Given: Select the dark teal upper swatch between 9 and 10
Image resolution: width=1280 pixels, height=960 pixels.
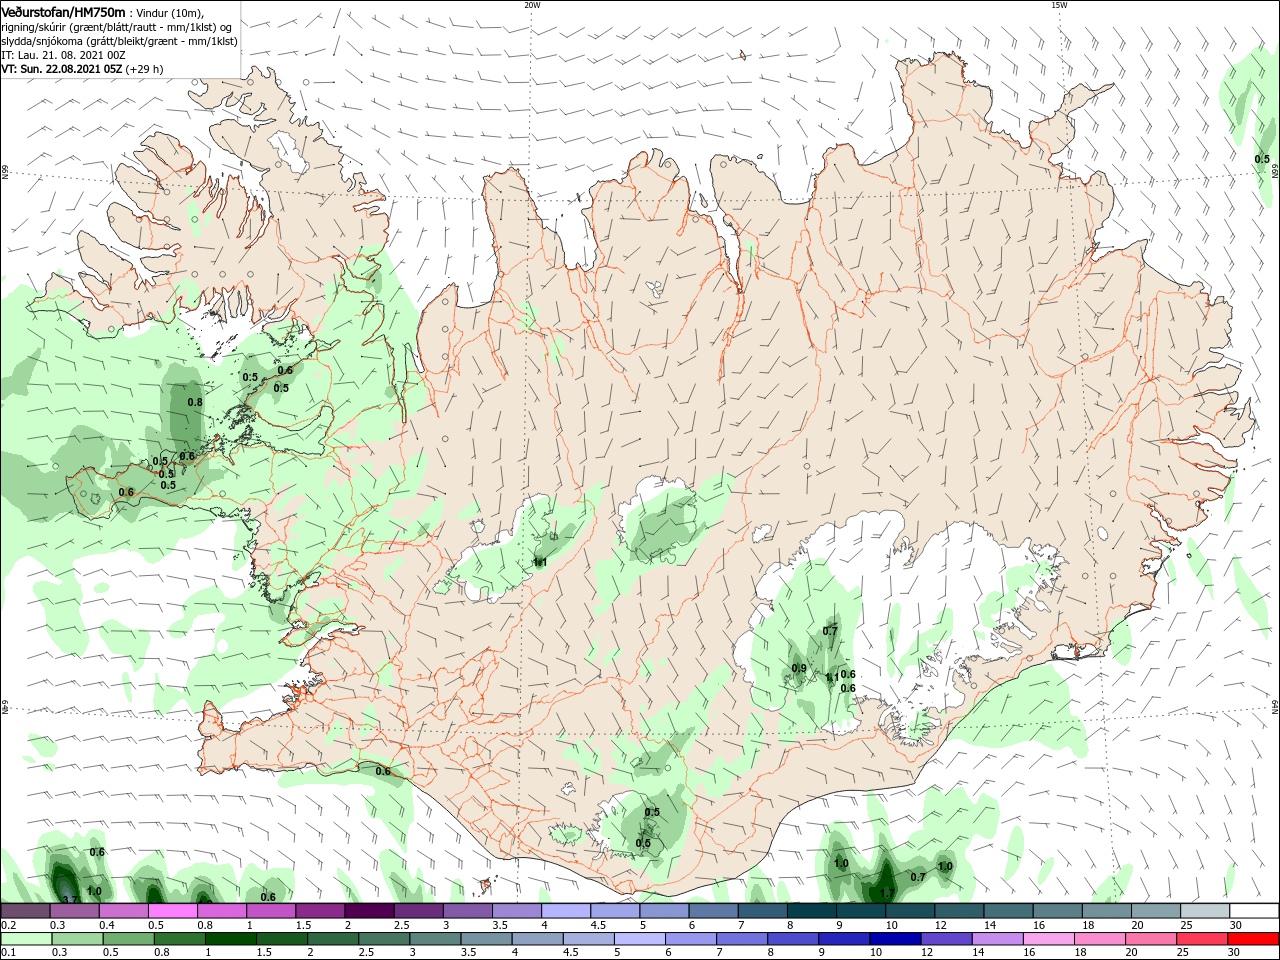Looking at the screenshot, I should tap(859, 911).
